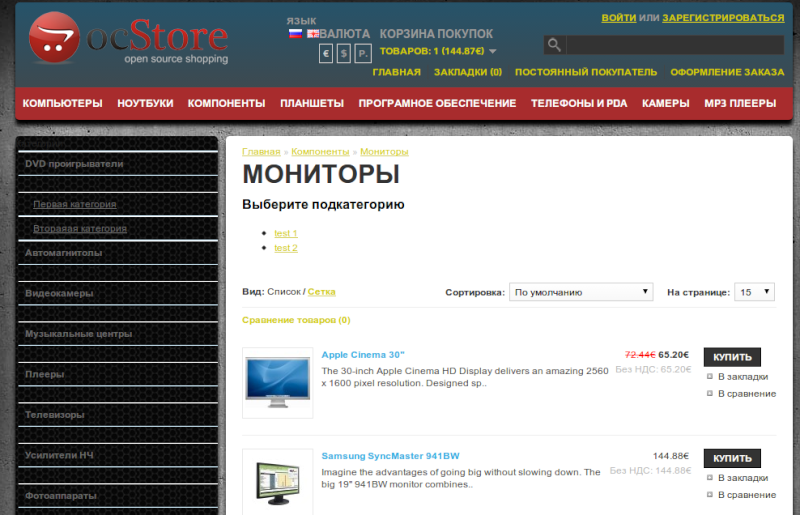Open the На странице dropdown
The height and width of the screenshot is (515, 800).
[x=754, y=292]
